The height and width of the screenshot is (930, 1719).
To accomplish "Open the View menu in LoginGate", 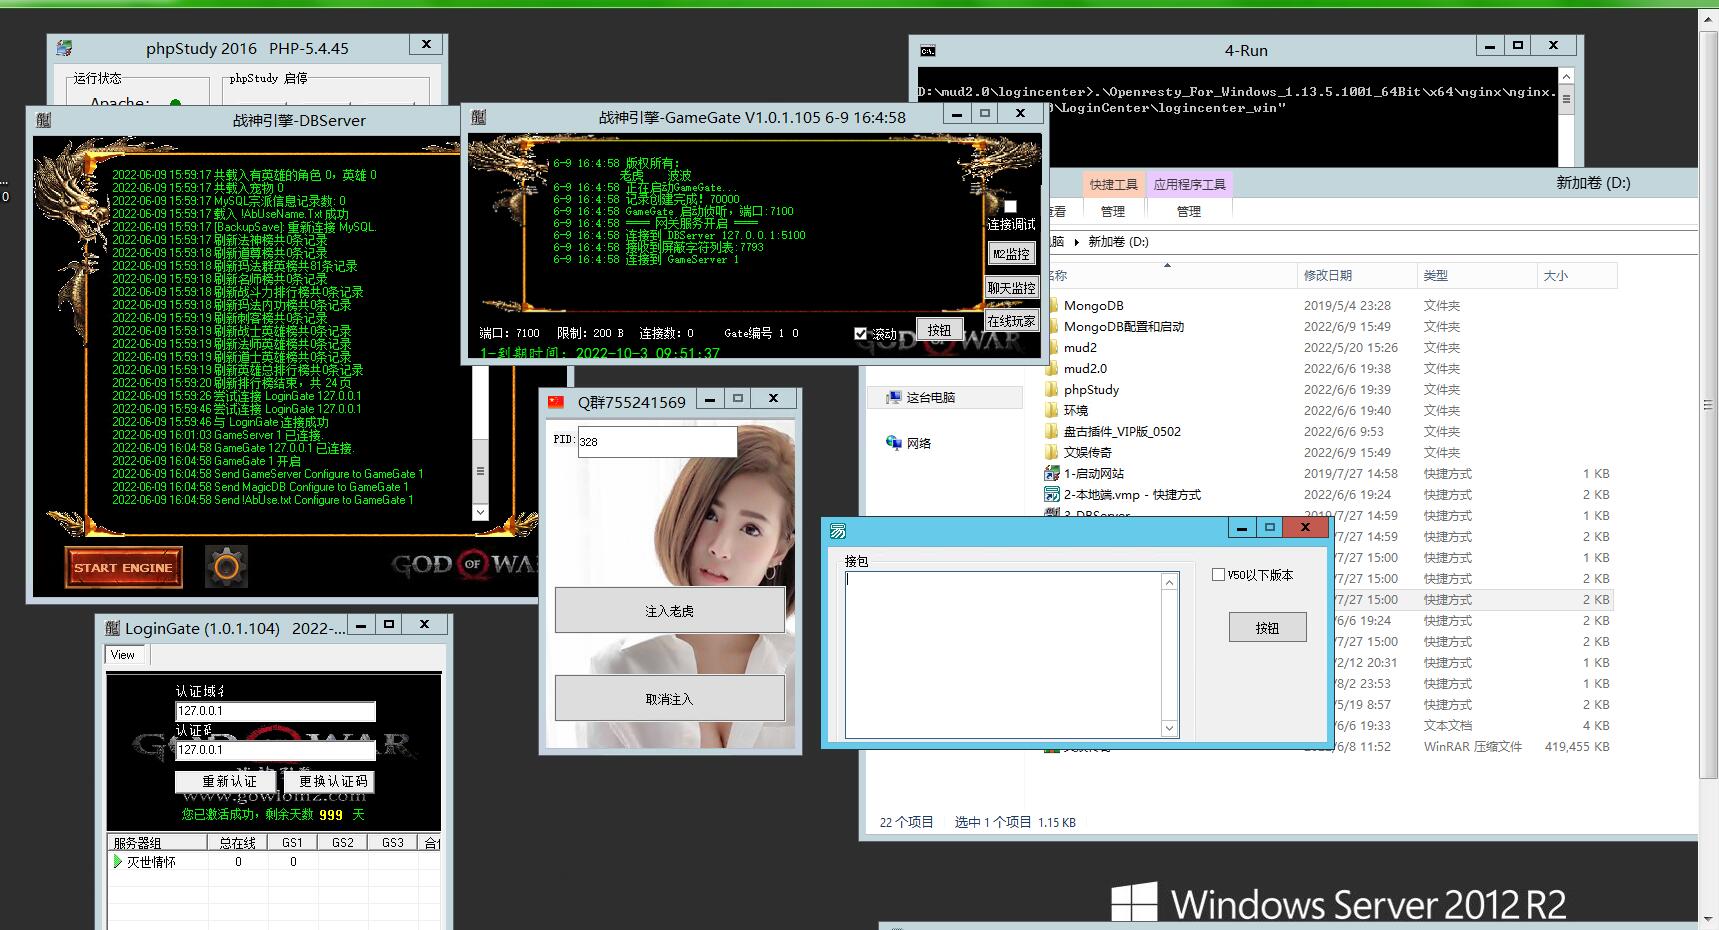I will coord(123,655).
